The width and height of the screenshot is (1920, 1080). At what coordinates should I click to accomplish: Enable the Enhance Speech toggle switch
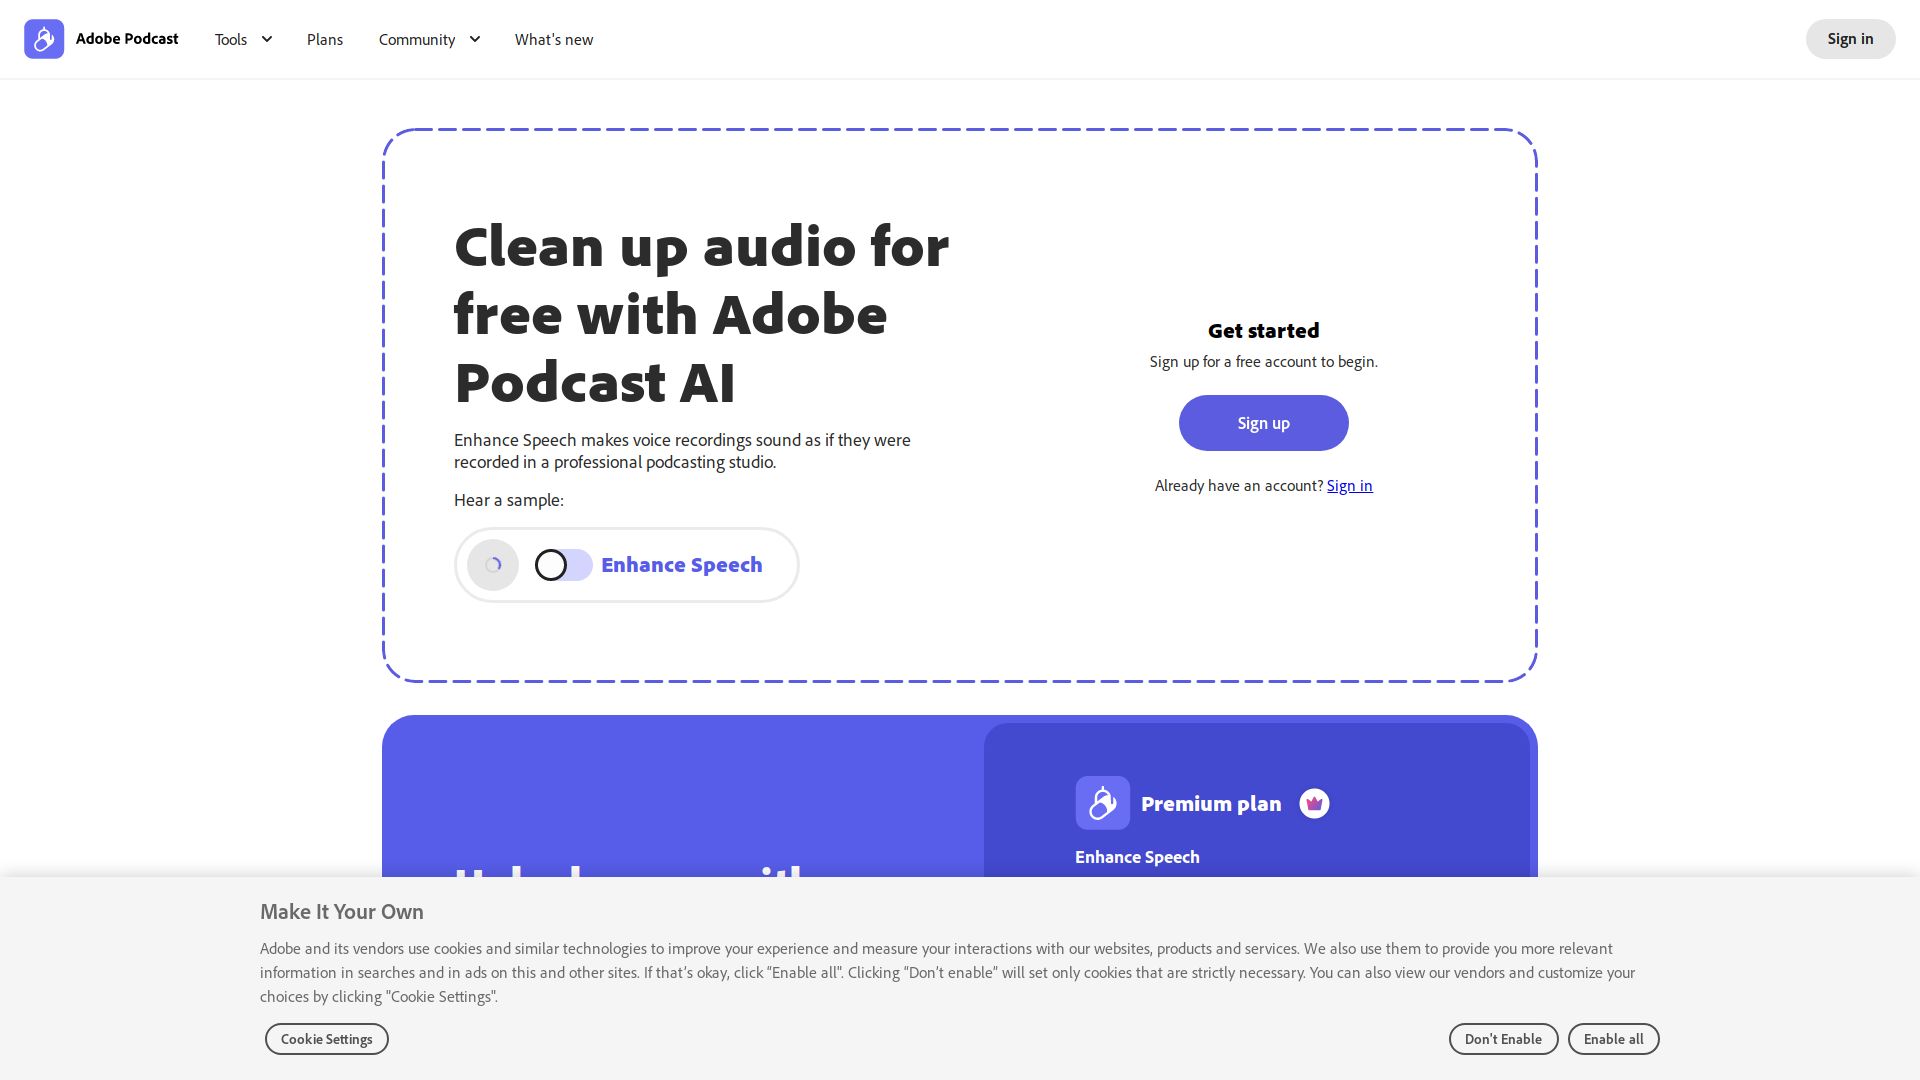coord(562,565)
